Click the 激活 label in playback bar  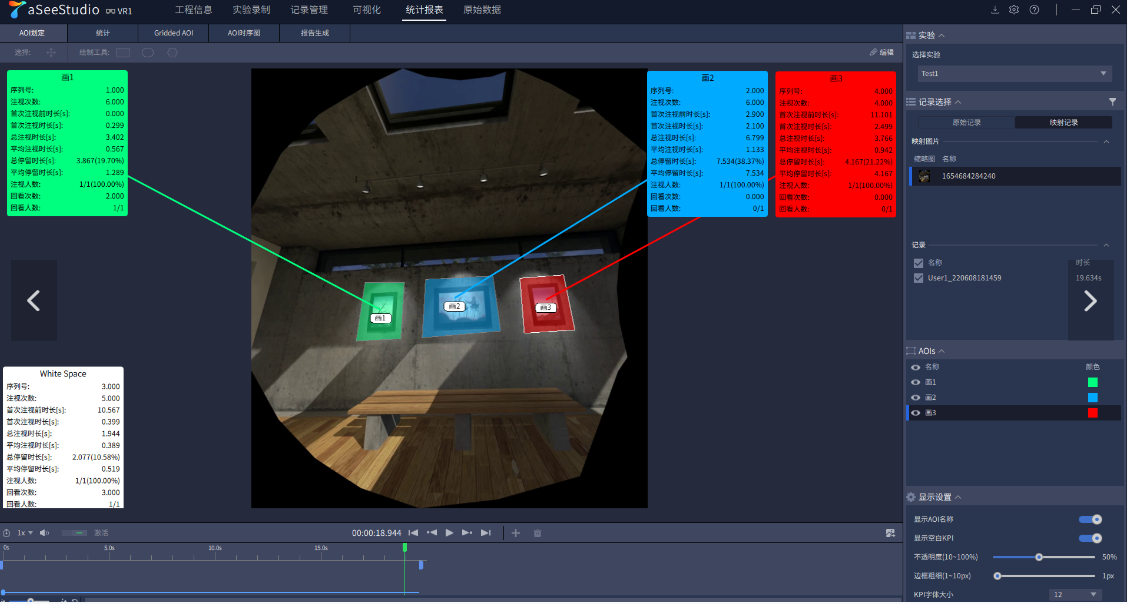pyautogui.click(x=101, y=533)
